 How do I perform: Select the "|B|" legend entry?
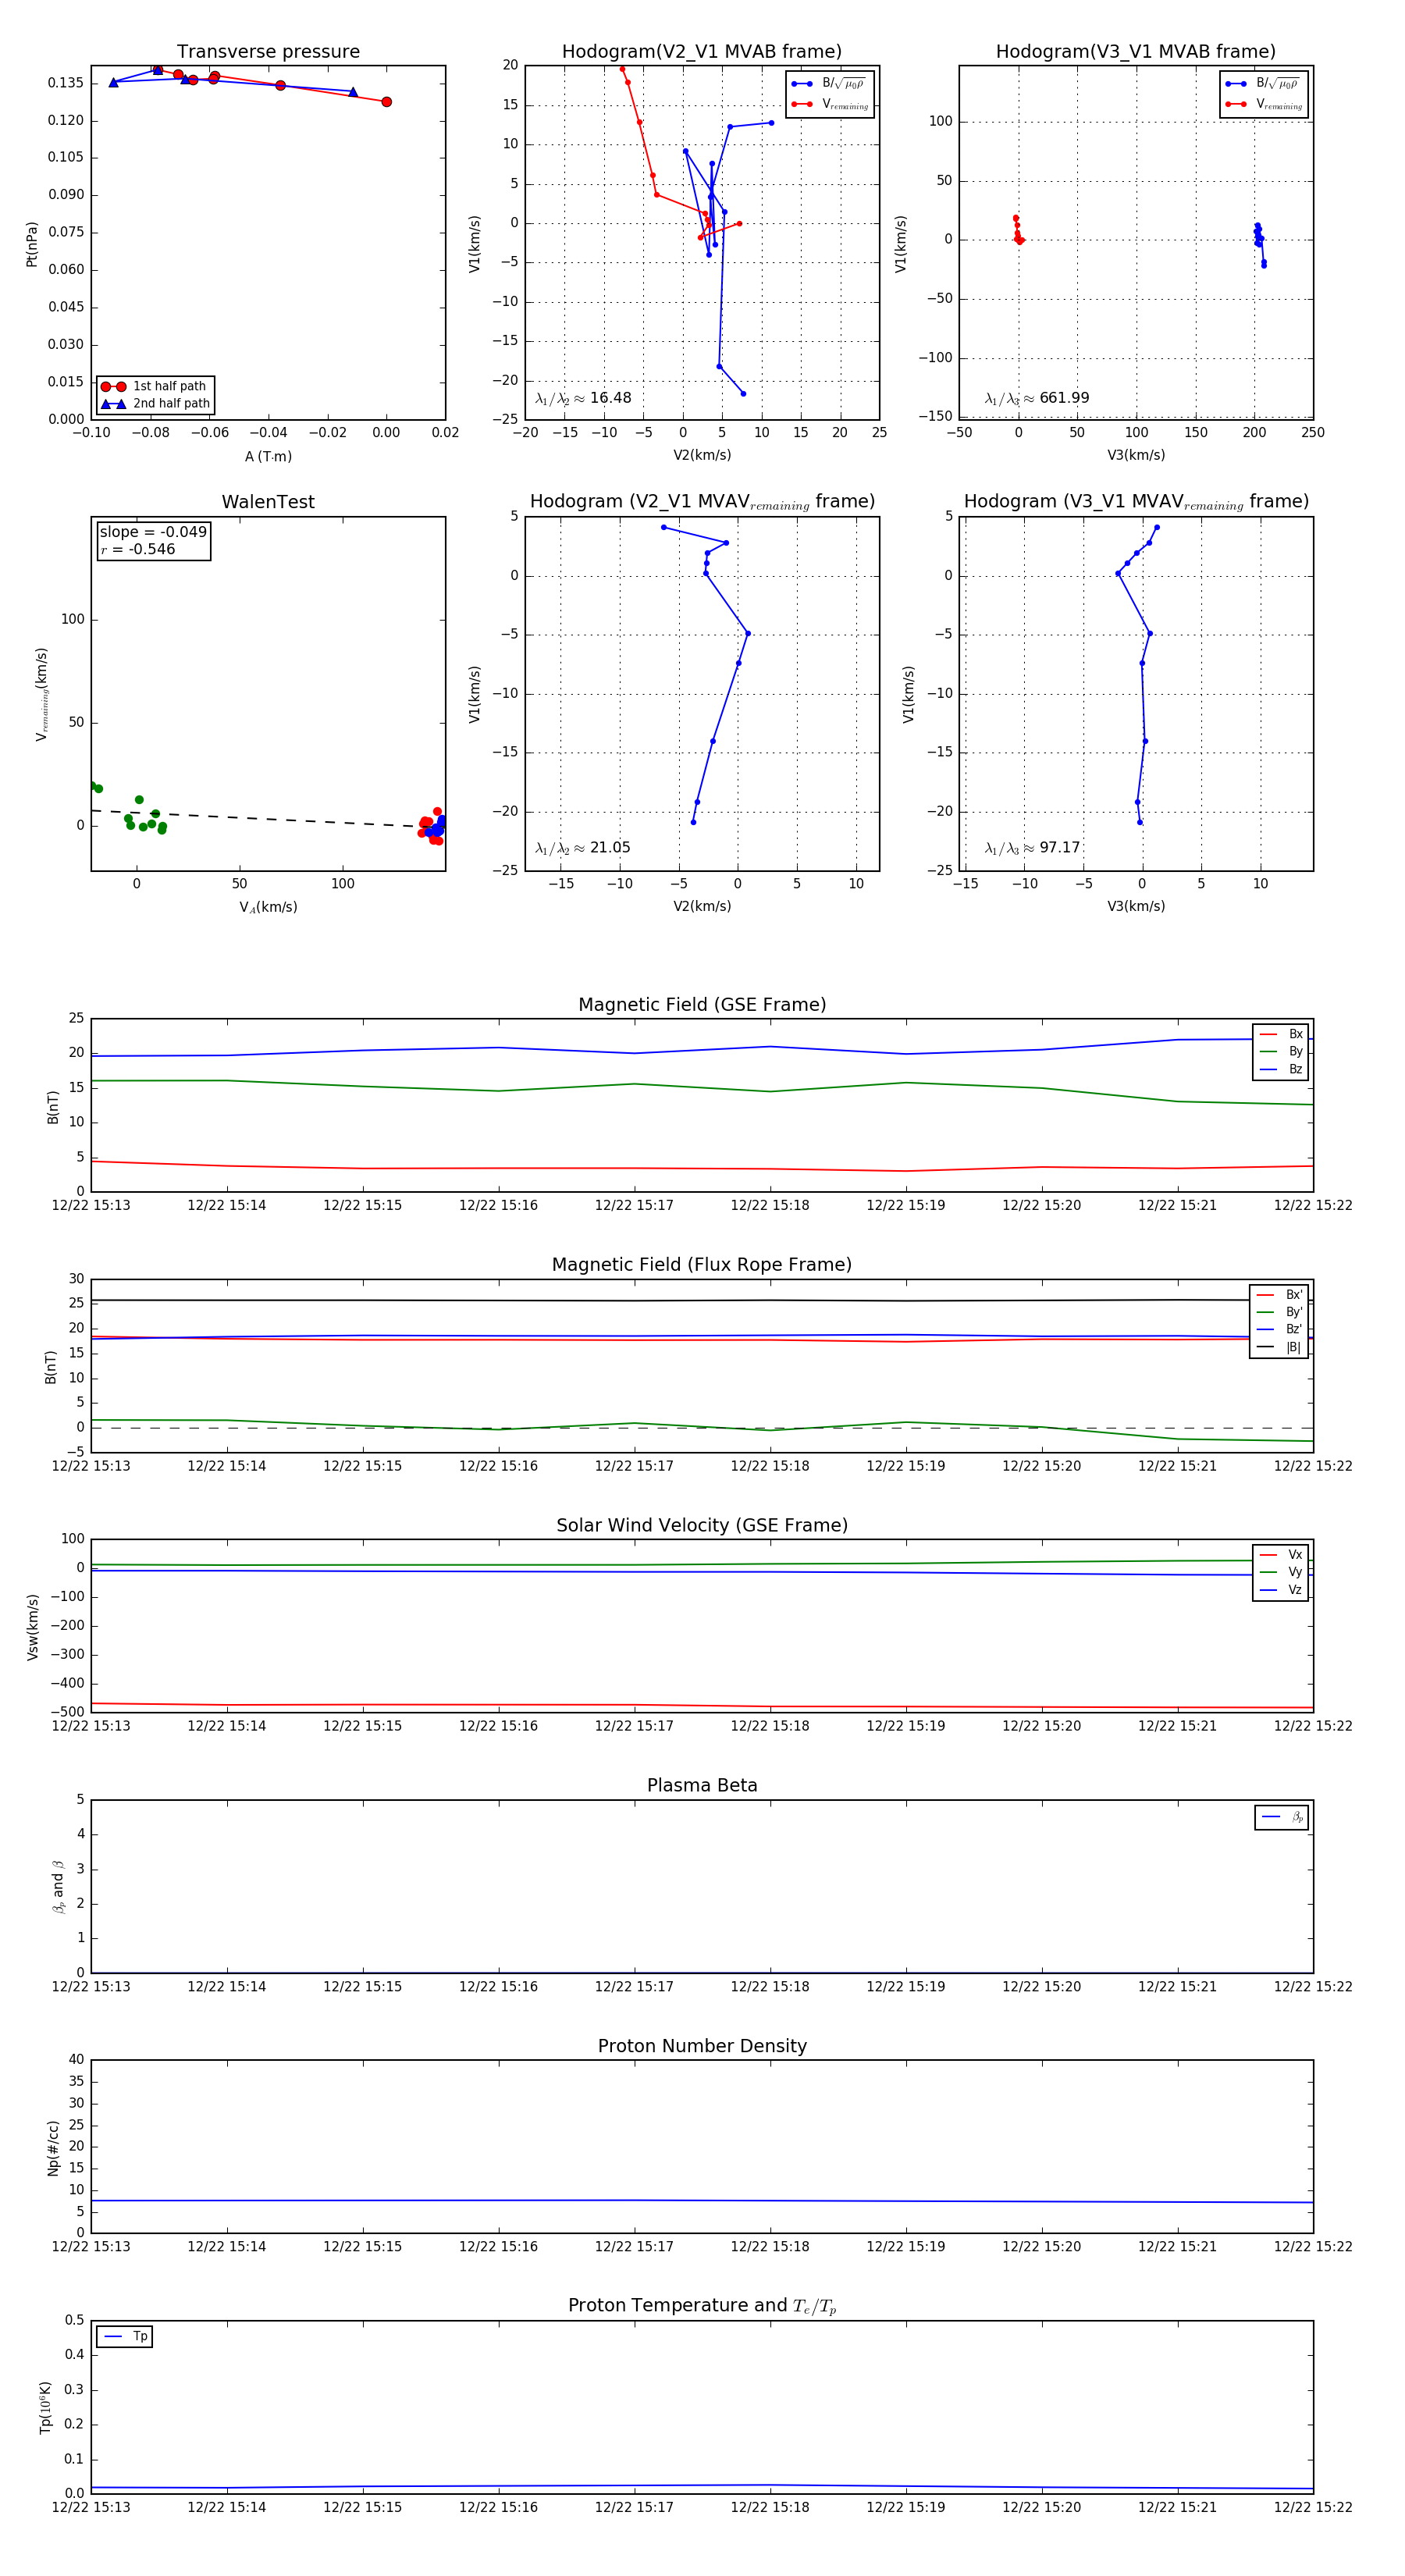click(1279, 1348)
